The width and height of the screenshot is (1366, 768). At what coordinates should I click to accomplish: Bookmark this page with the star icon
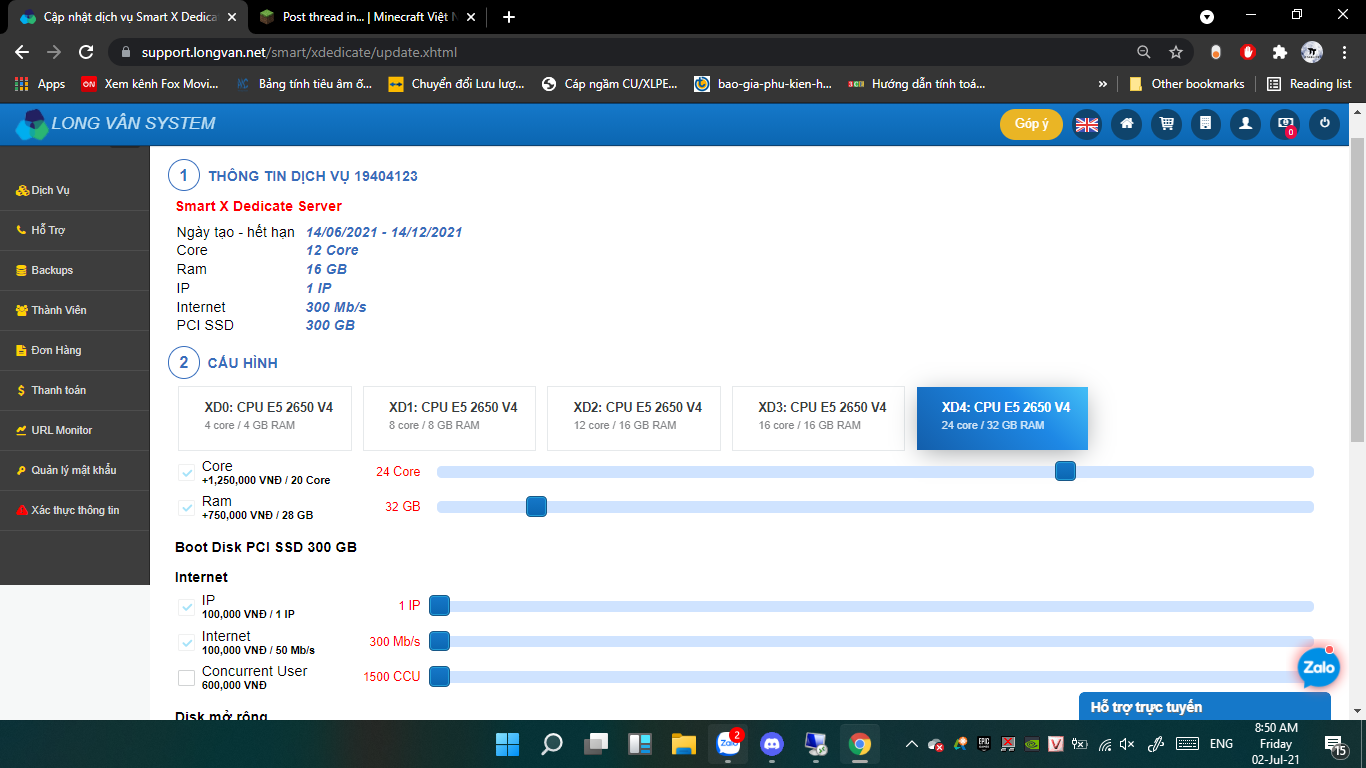coord(1176,52)
